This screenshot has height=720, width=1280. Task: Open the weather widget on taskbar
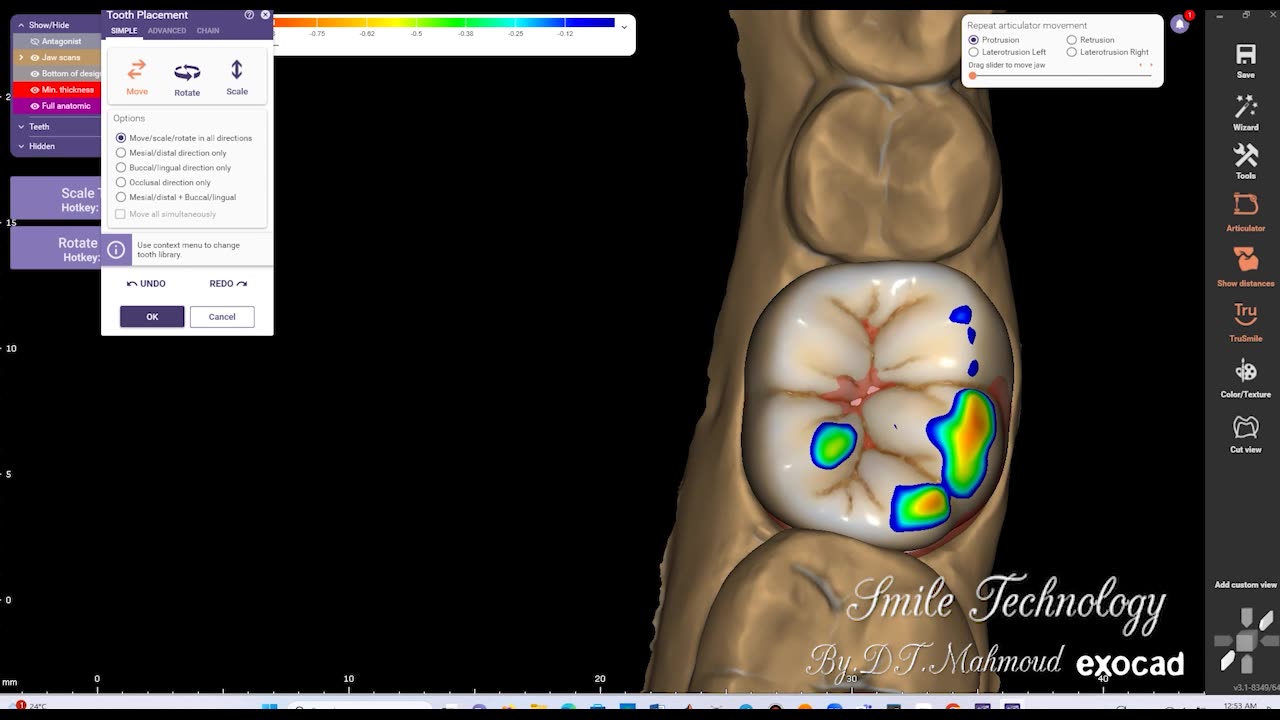click(27, 706)
